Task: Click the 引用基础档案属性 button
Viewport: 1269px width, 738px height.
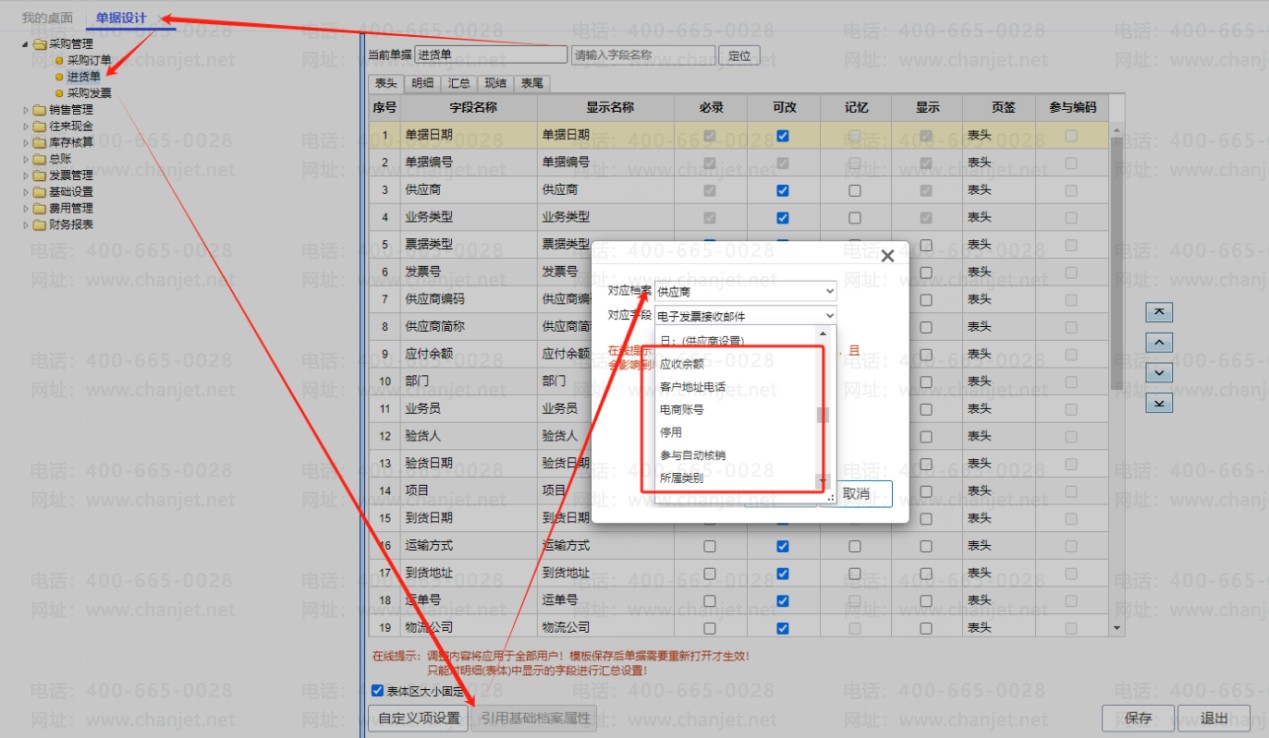Action: [533, 718]
